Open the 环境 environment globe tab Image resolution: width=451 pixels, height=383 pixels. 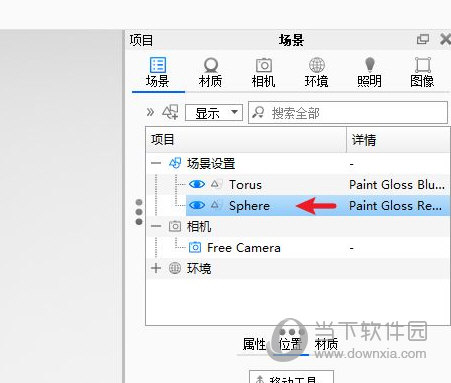point(316,72)
